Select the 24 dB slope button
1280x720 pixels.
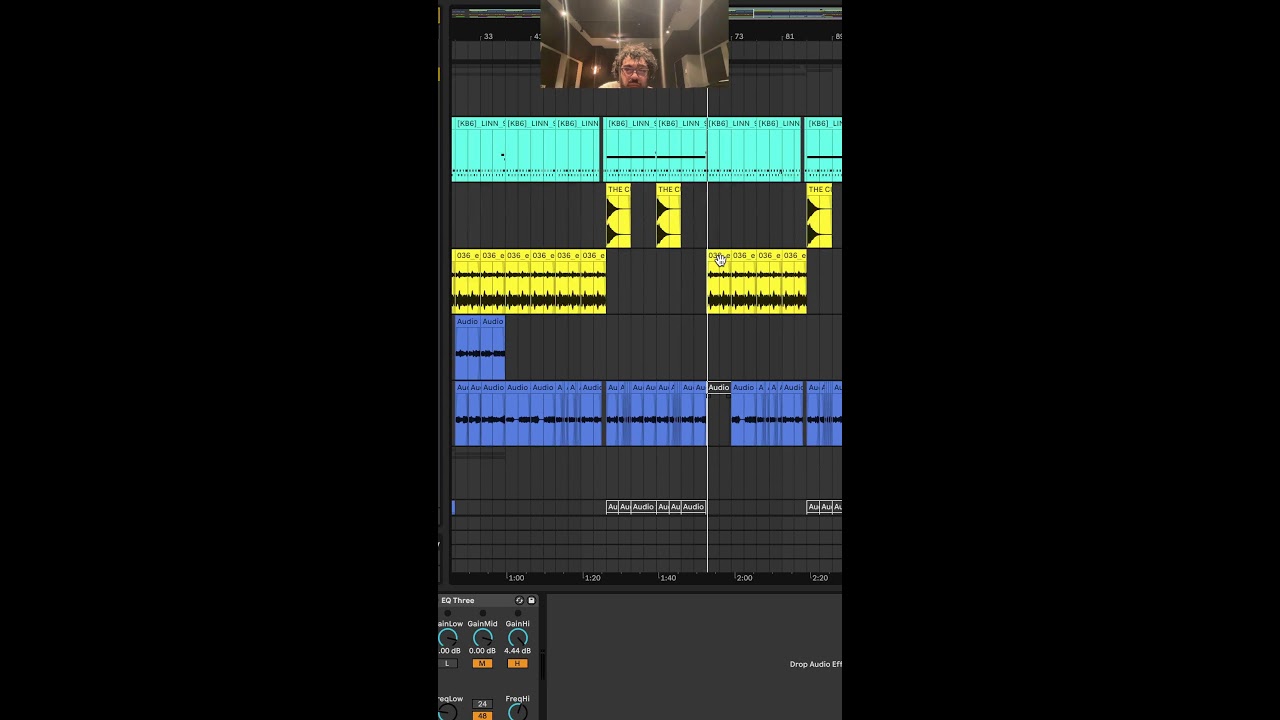(x=482, y=704)
